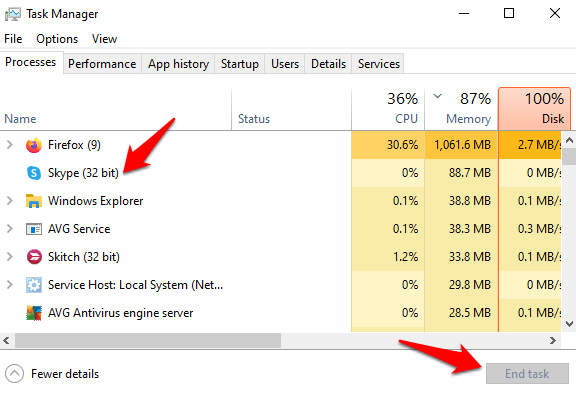Click the 38.8 MB memory value
The width and height of the screenshot is (576, 394).
click(x=470, y=201)
